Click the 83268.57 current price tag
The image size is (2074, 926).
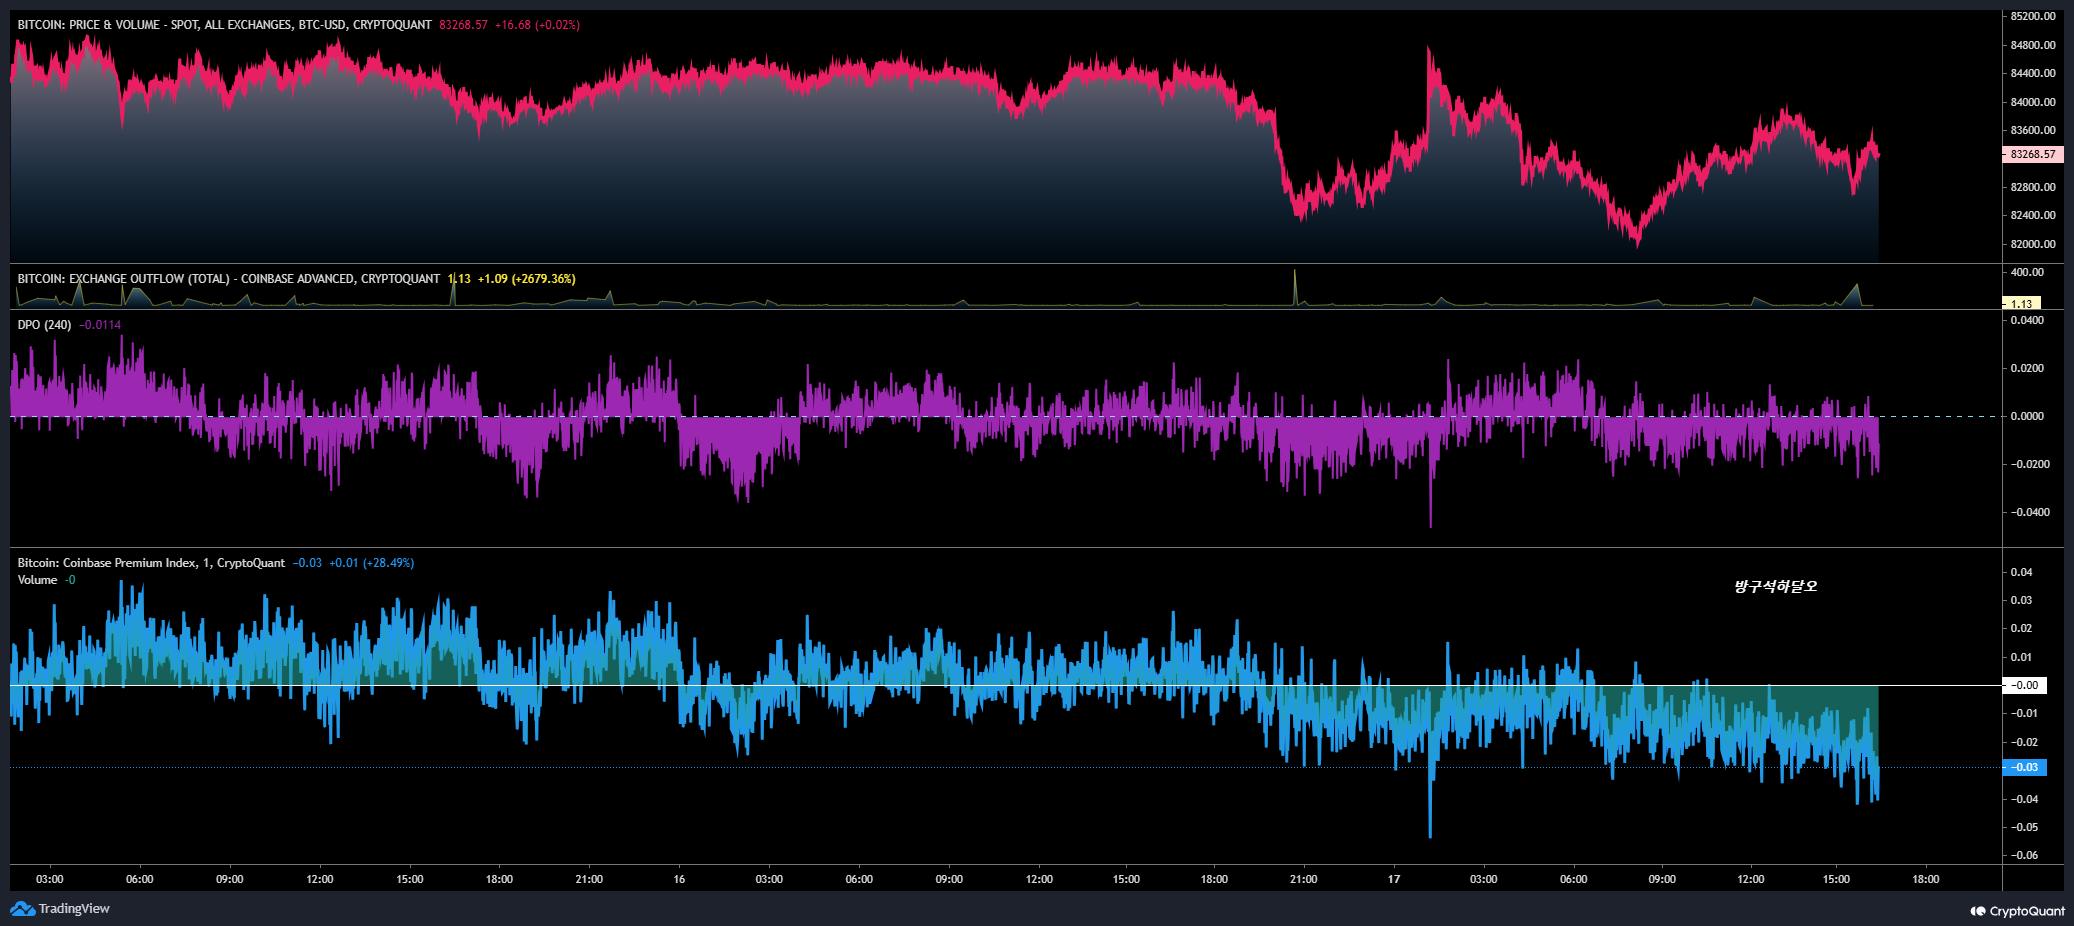tap(2032, 154)
